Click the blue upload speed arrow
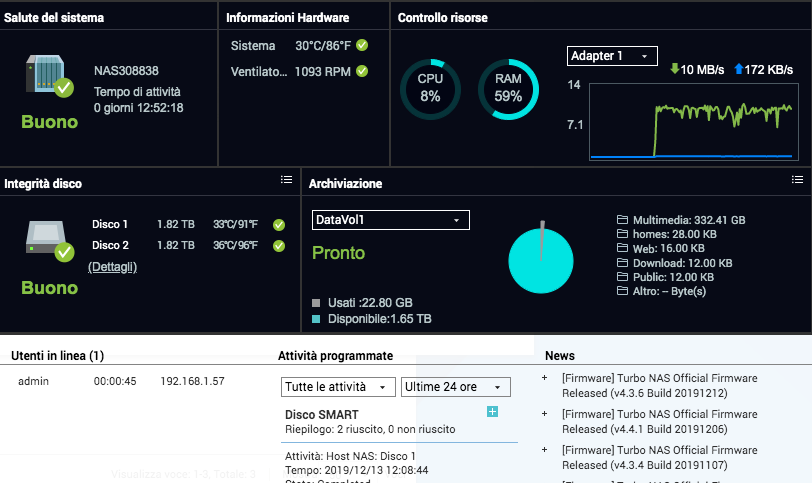The height and width of the screenshot is (483, 812). (738, 69)
